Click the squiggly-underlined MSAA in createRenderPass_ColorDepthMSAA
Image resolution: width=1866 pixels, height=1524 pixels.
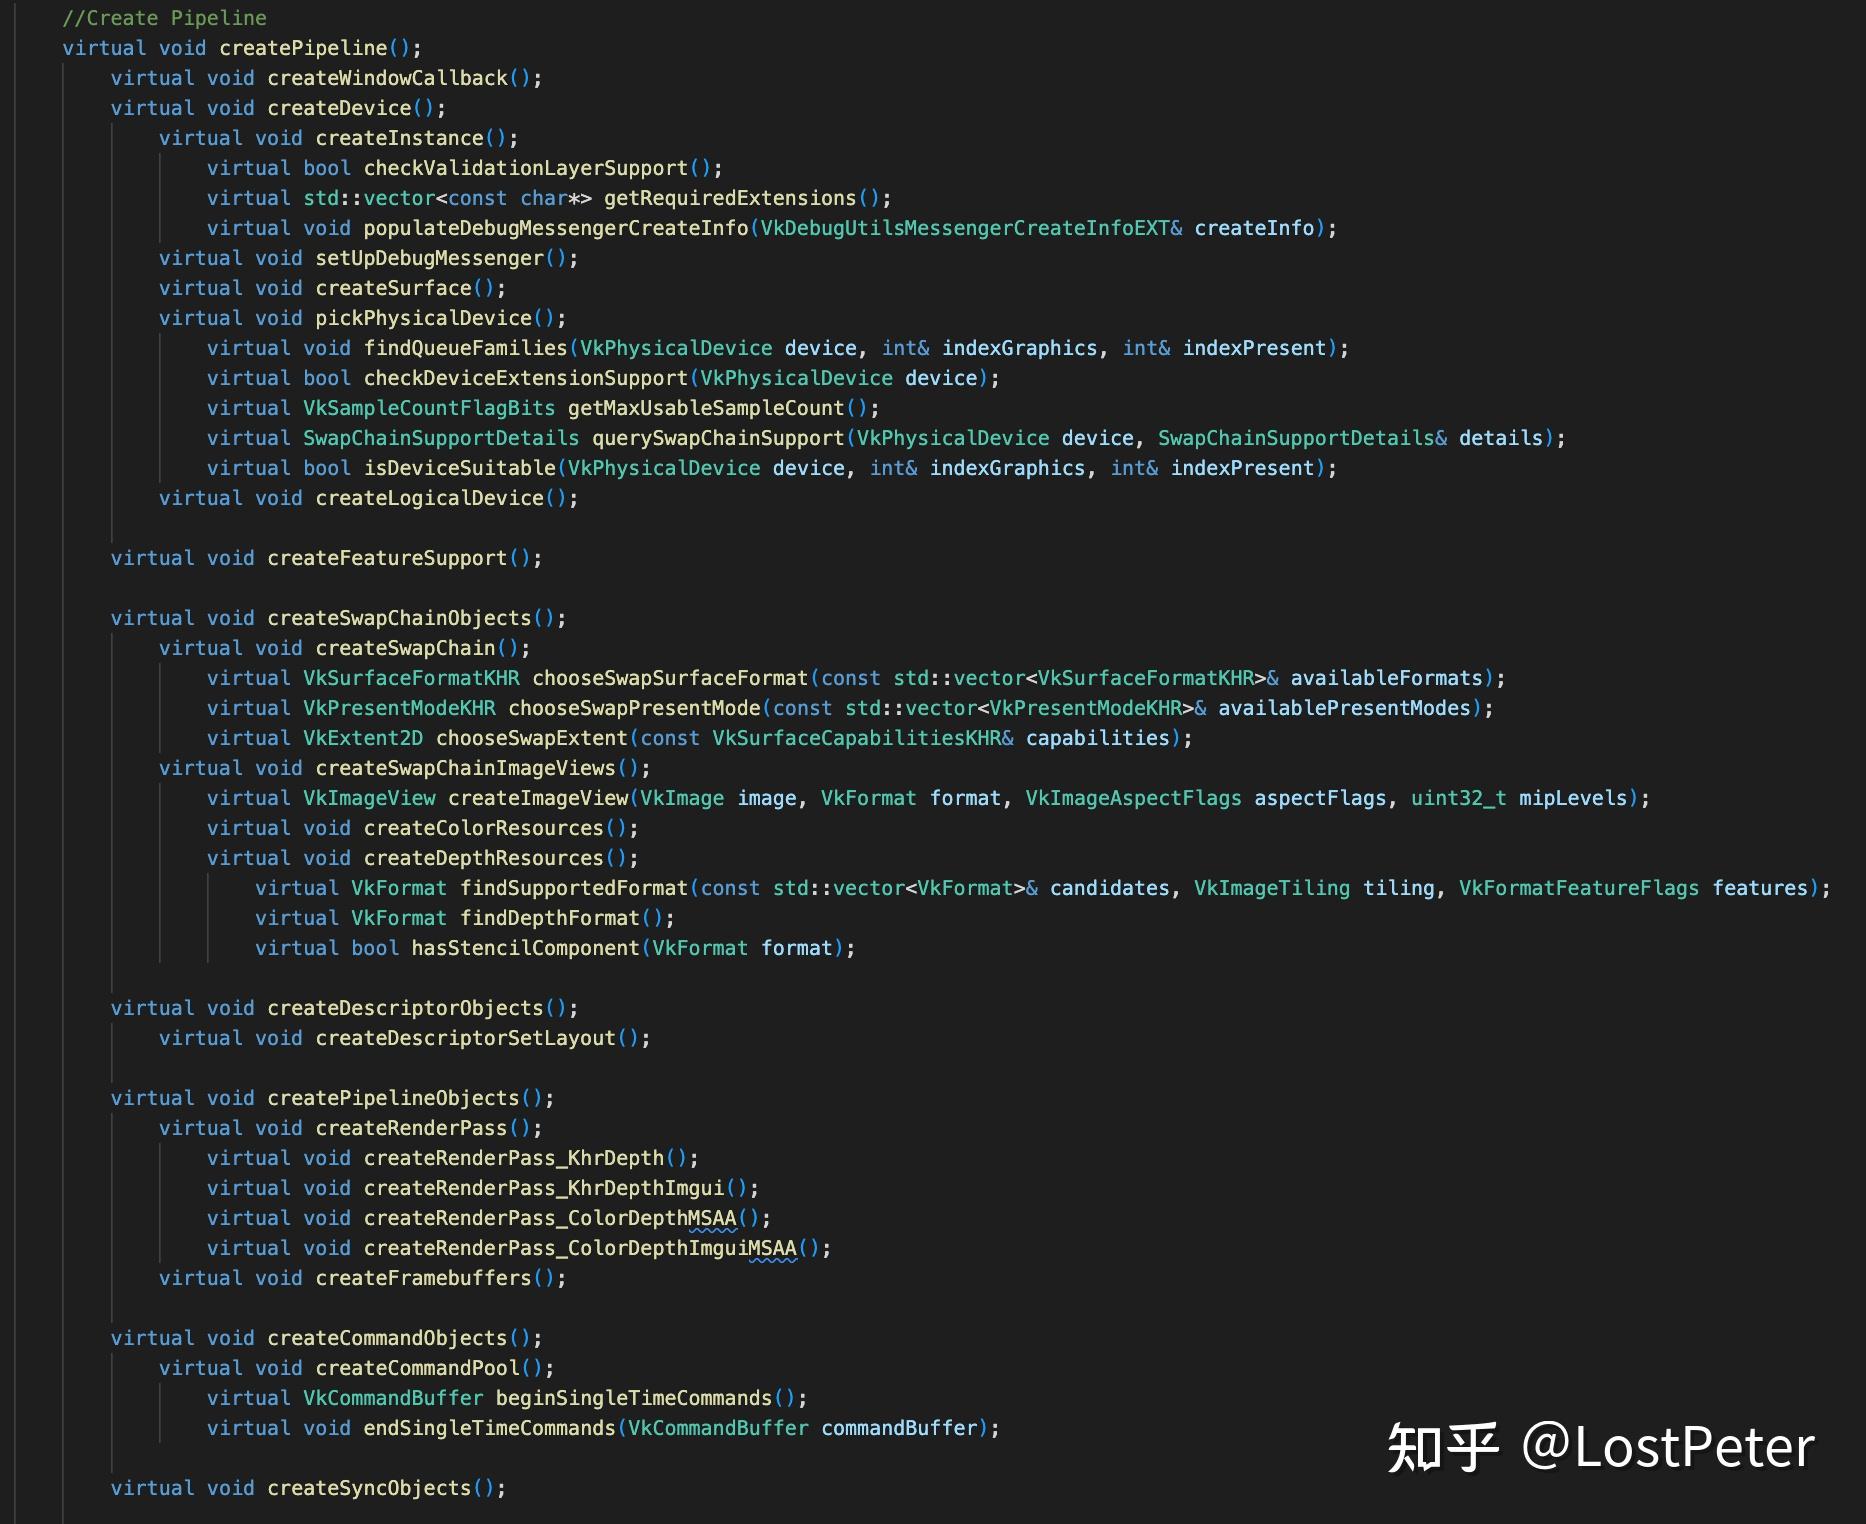pos(713,1218)
